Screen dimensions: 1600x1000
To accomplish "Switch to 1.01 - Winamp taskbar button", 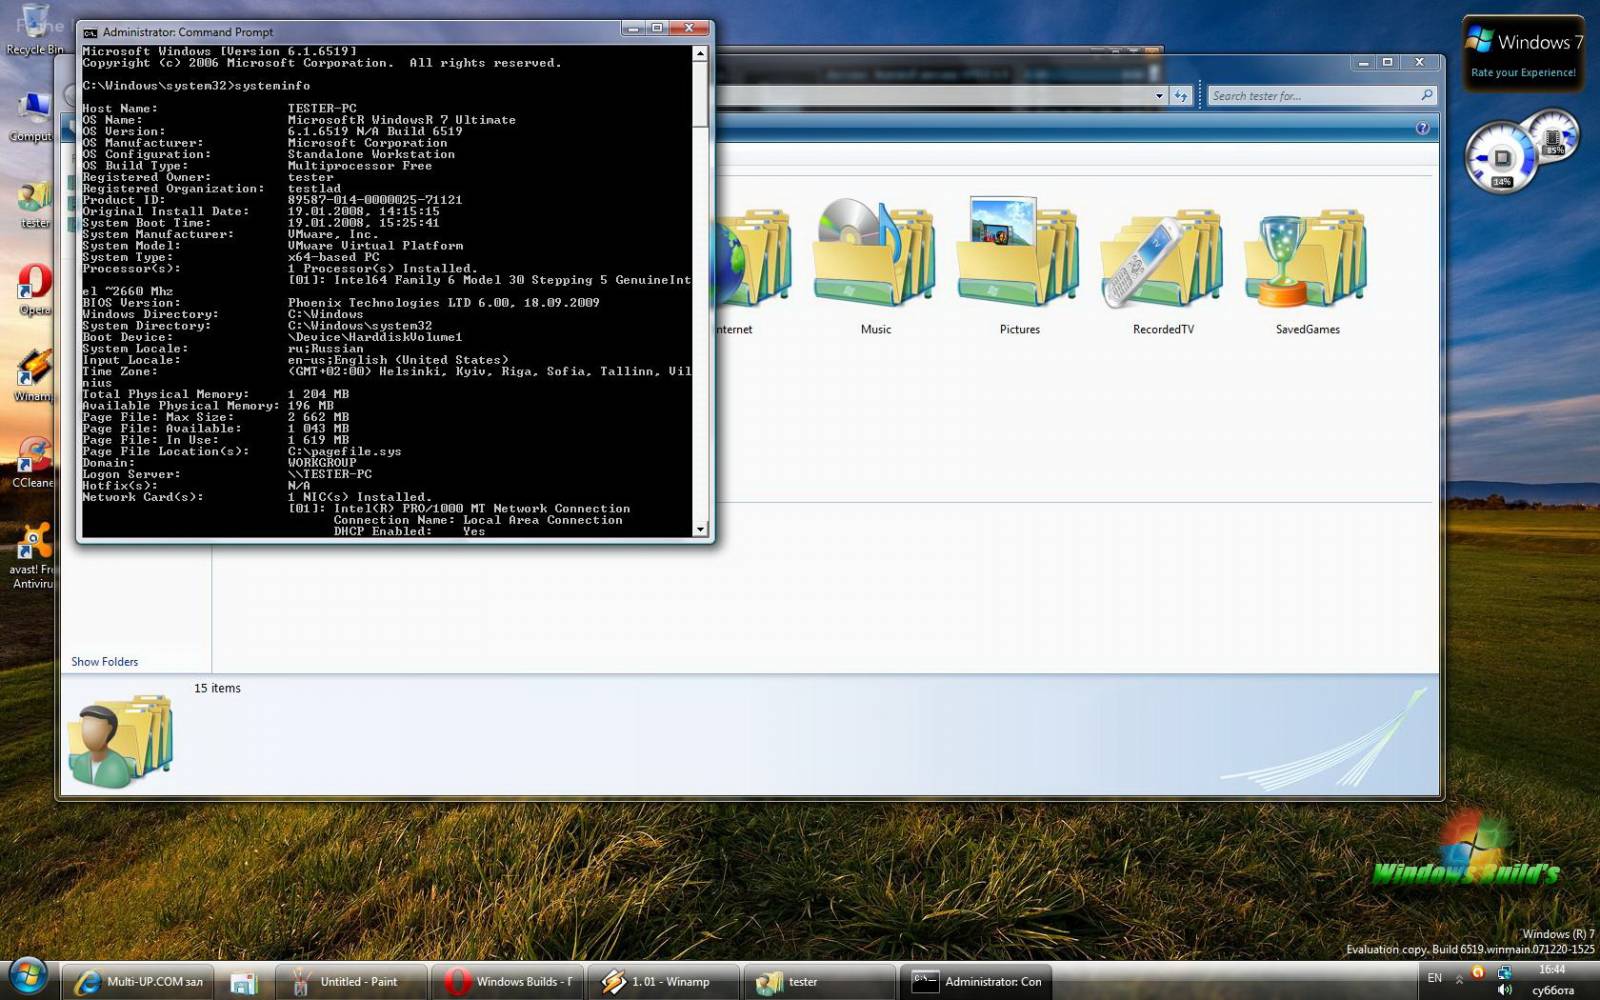I will click(x=663, y=982).
